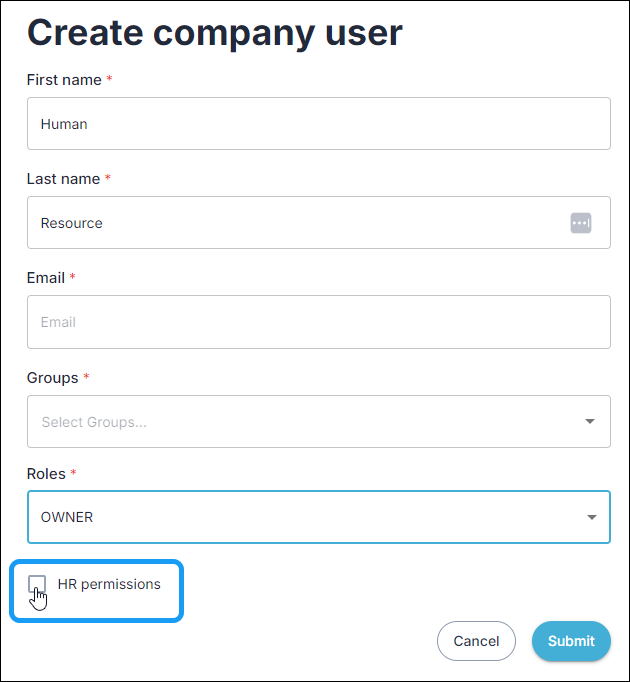Click the First name field label
This screenshot has height=682, width=630.
[x=64, y=80]
